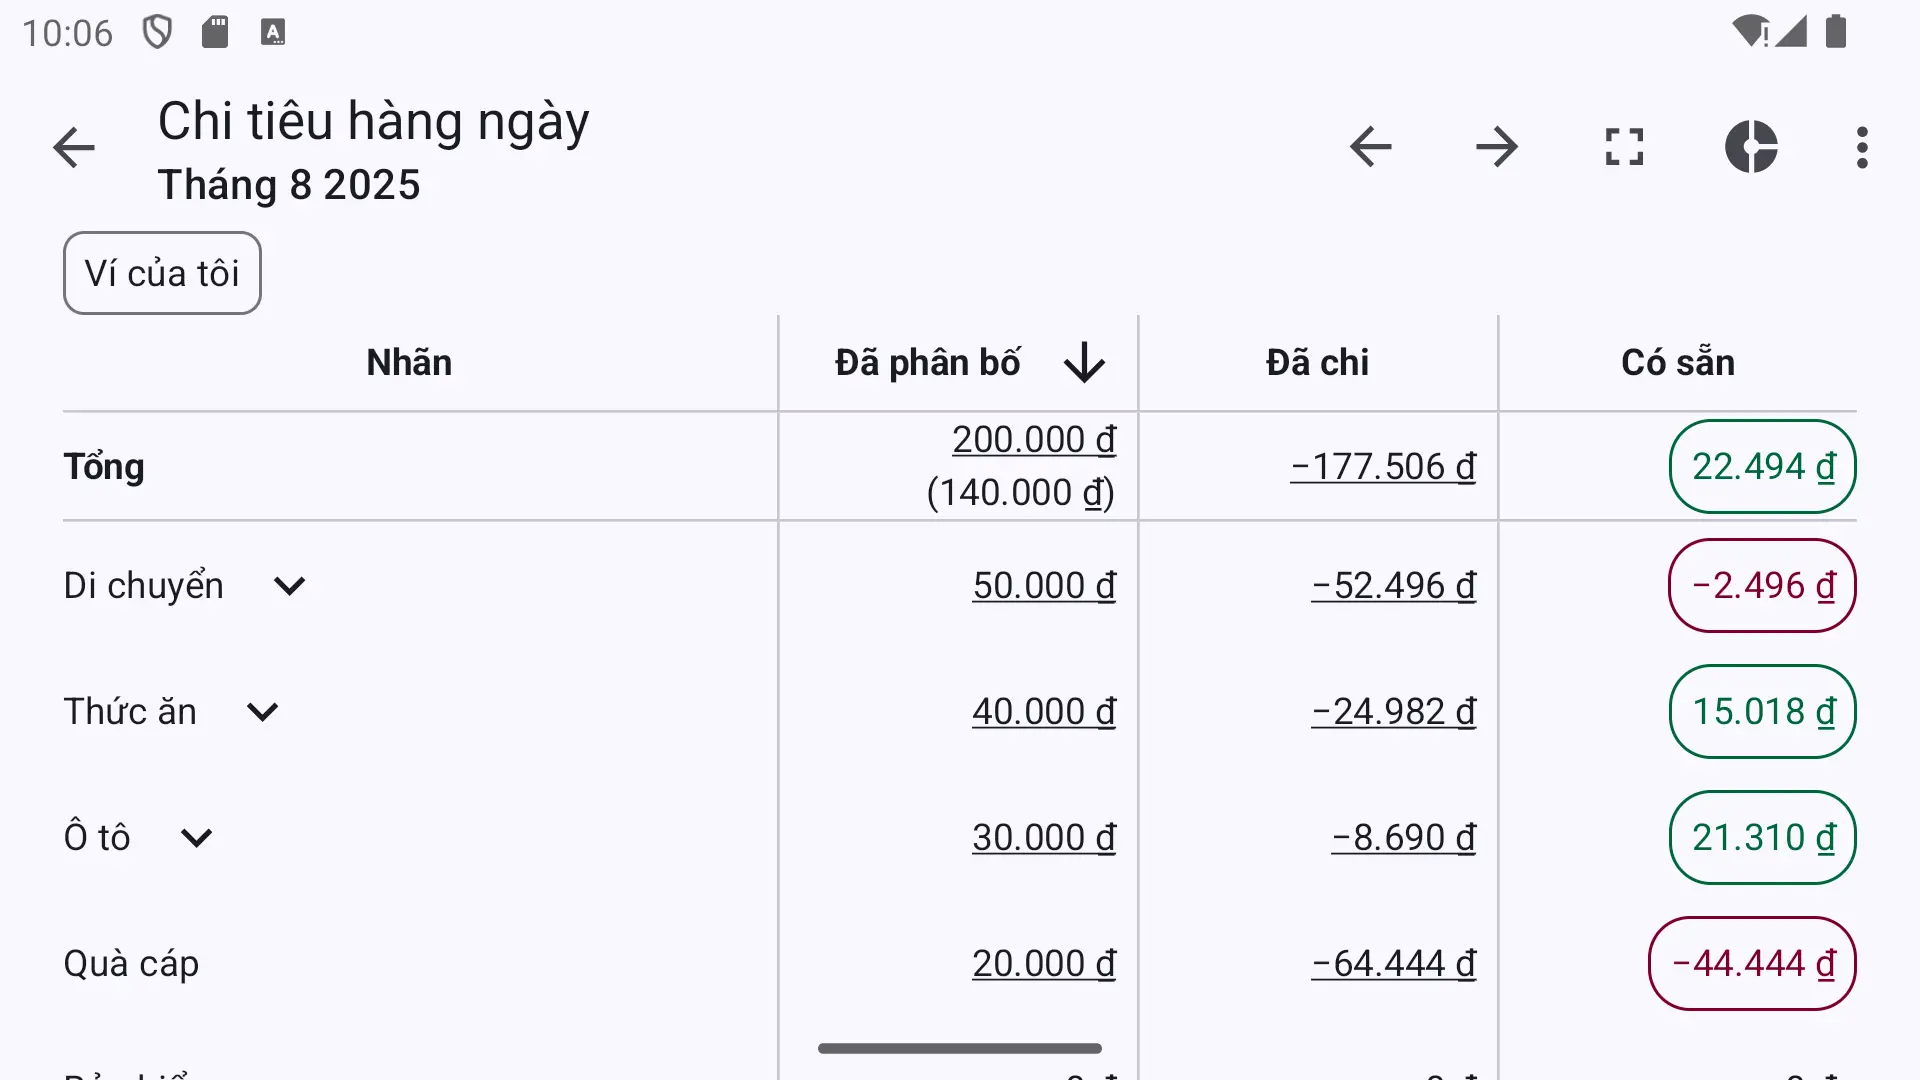Sort by the Đã chi column
This screenshot has height=1080, width=1920.
(x=1317, y=362)
